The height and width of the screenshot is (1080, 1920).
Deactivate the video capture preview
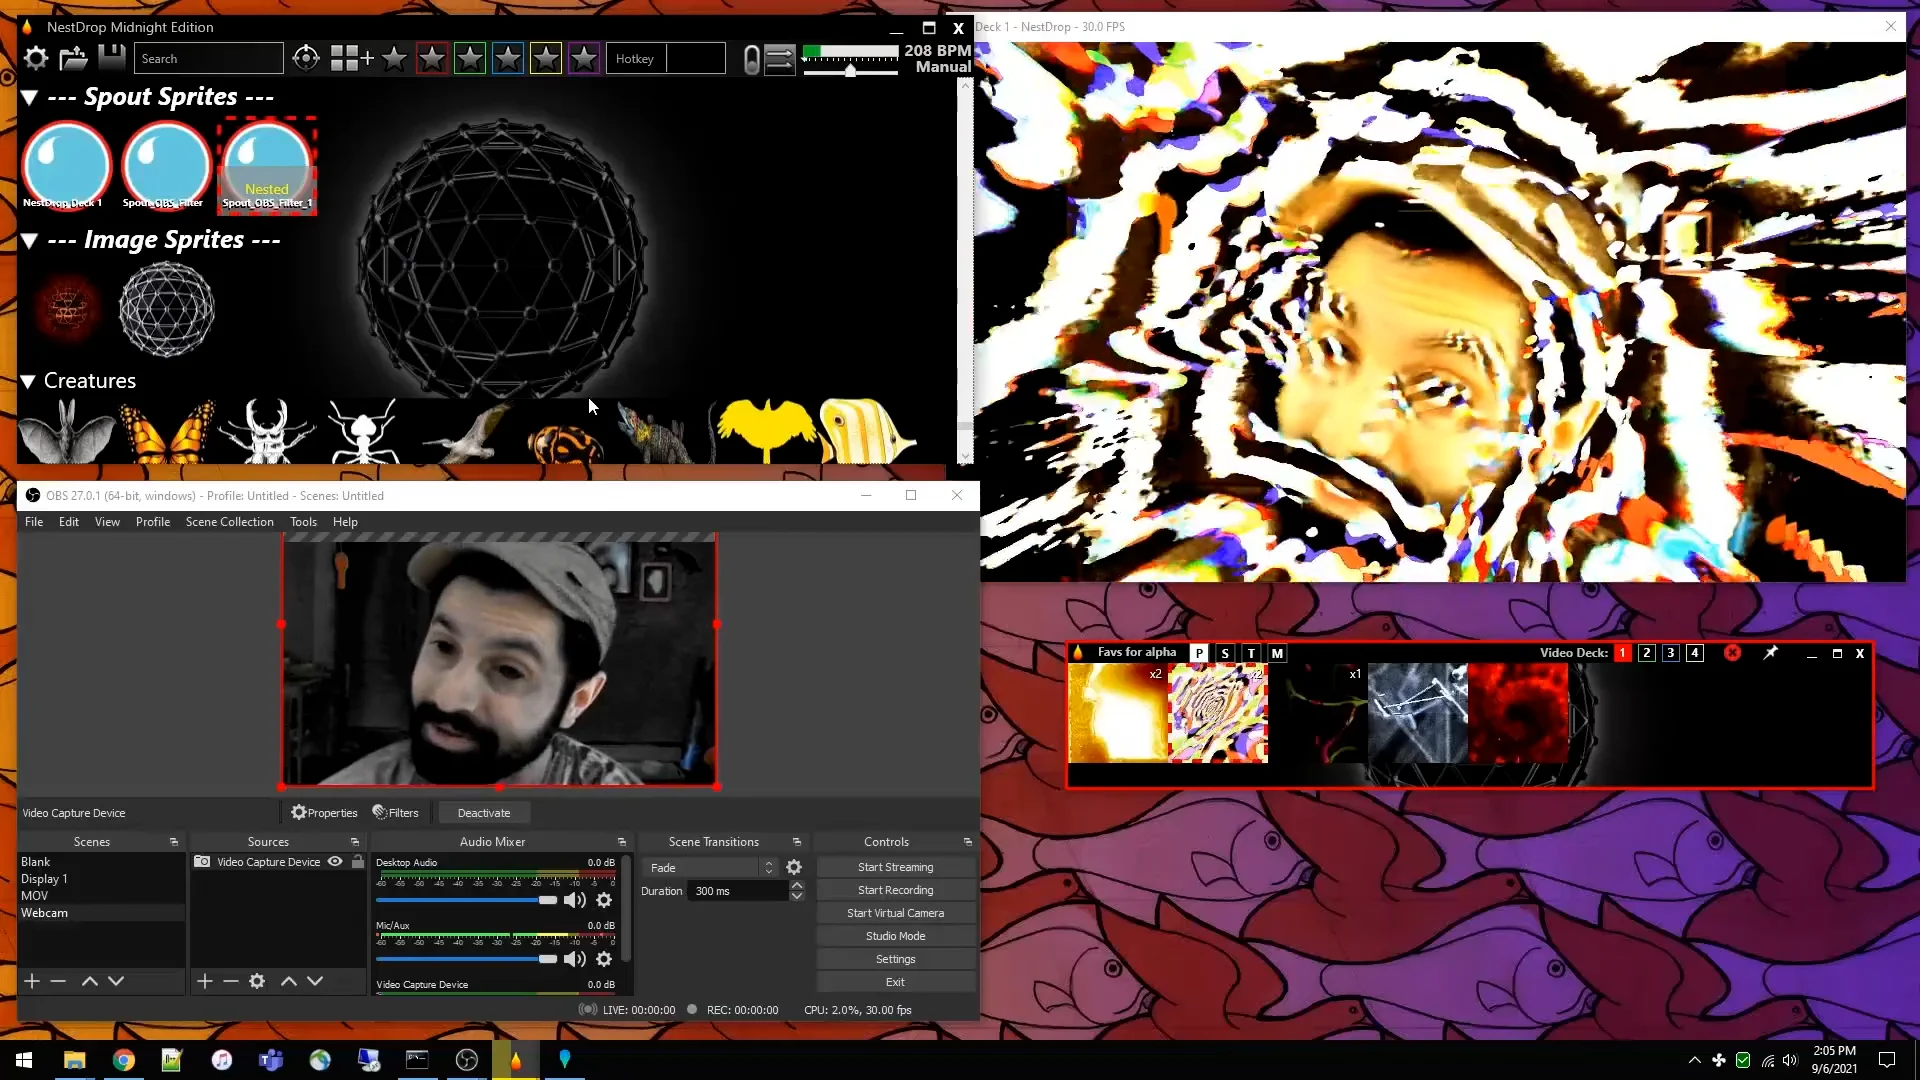(484, 812)
